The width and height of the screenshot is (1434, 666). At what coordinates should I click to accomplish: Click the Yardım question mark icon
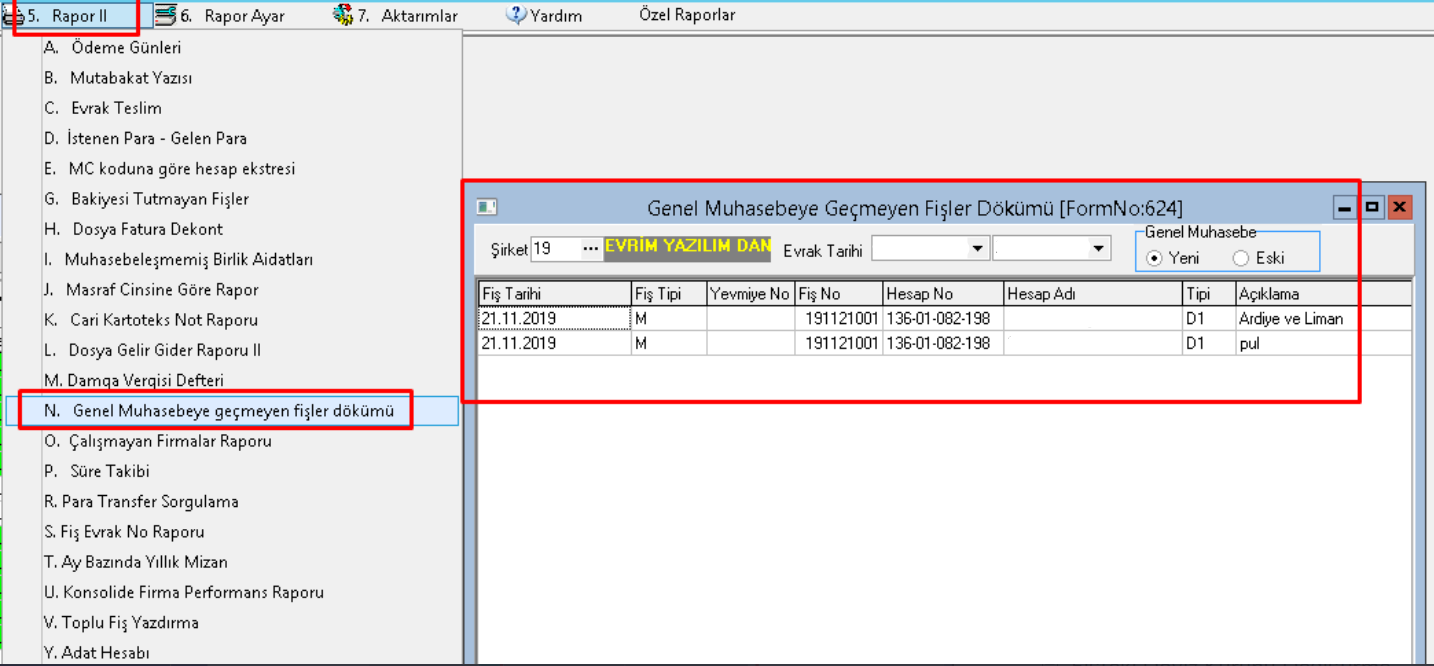point(516,15)
